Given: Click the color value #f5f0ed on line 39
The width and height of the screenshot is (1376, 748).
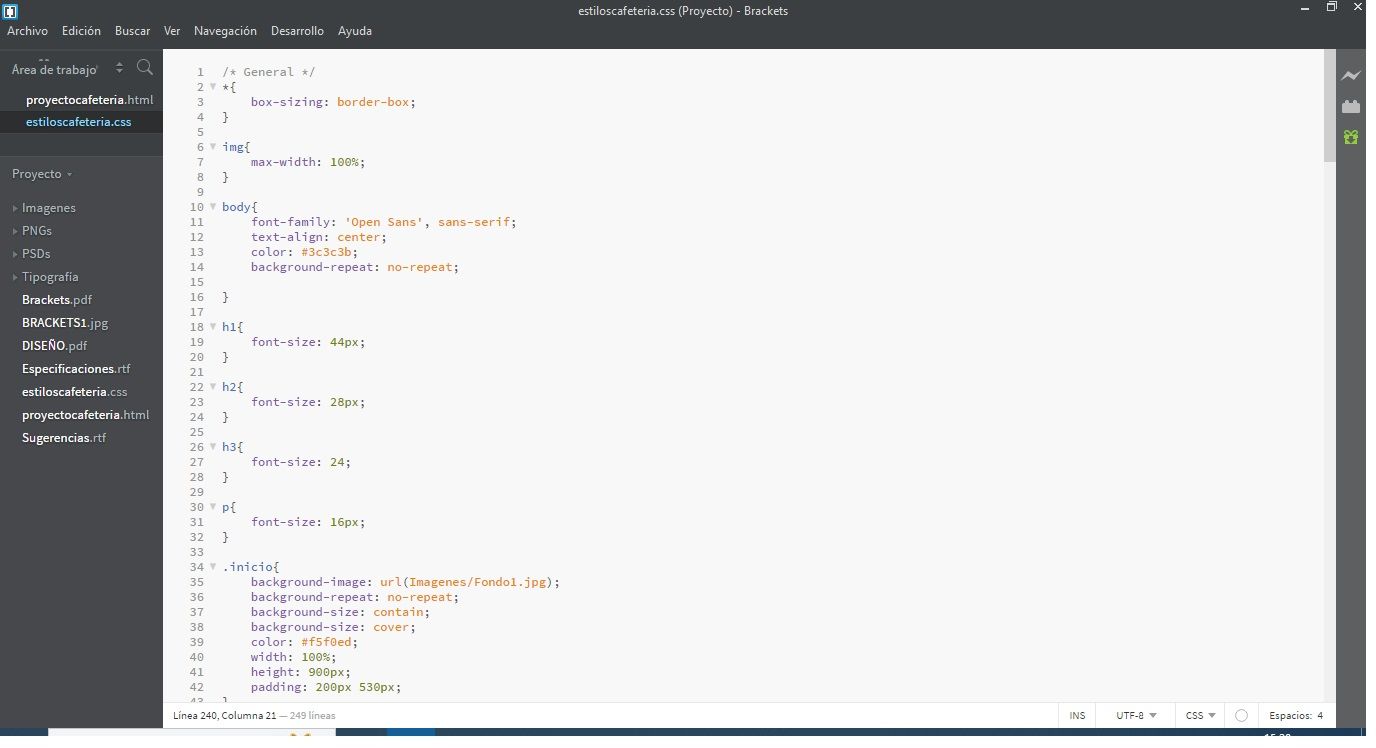Looking at the screenshot, I should click(x=325, y=642).
